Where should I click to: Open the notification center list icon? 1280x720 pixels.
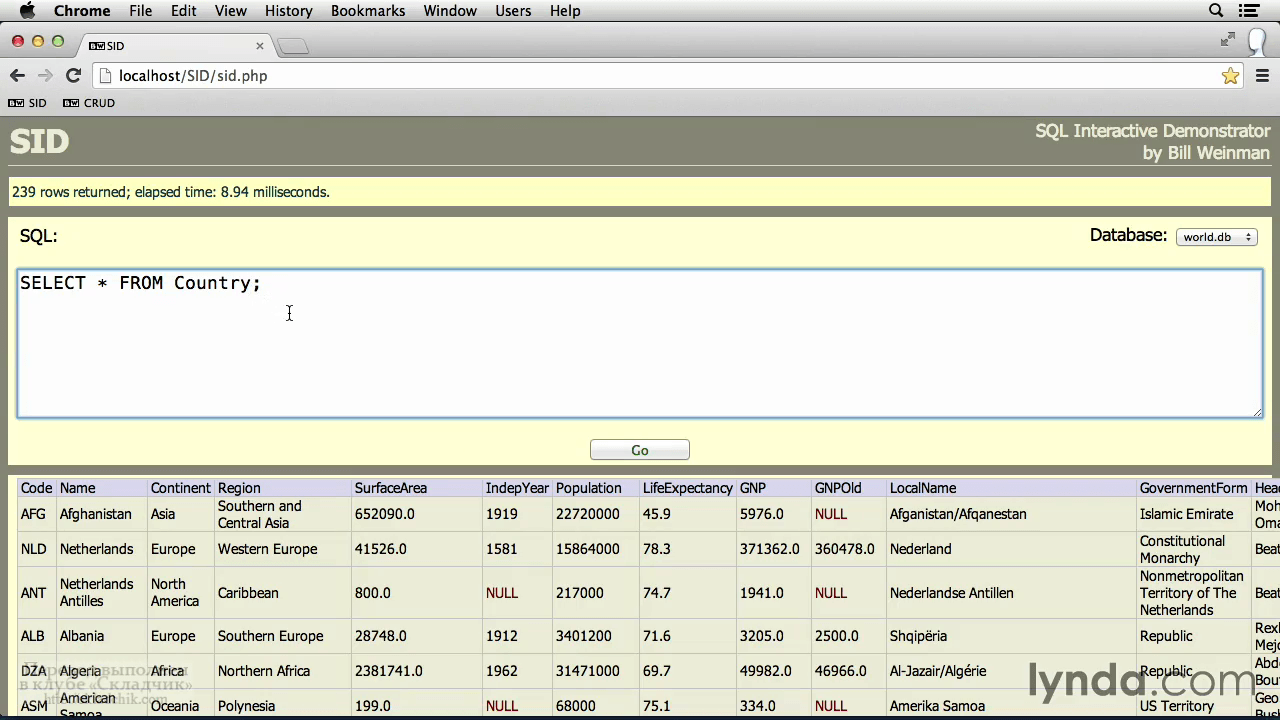click(1249, 11)
